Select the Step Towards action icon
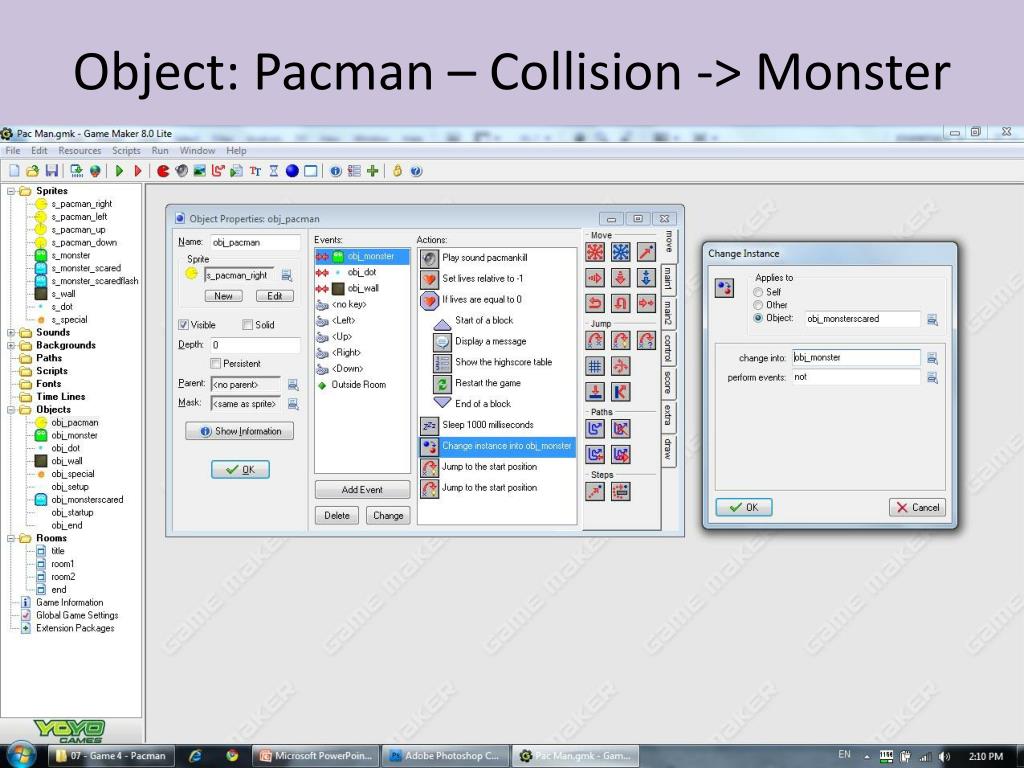This screenshot has width=1024, height=768. pos(595,491)
